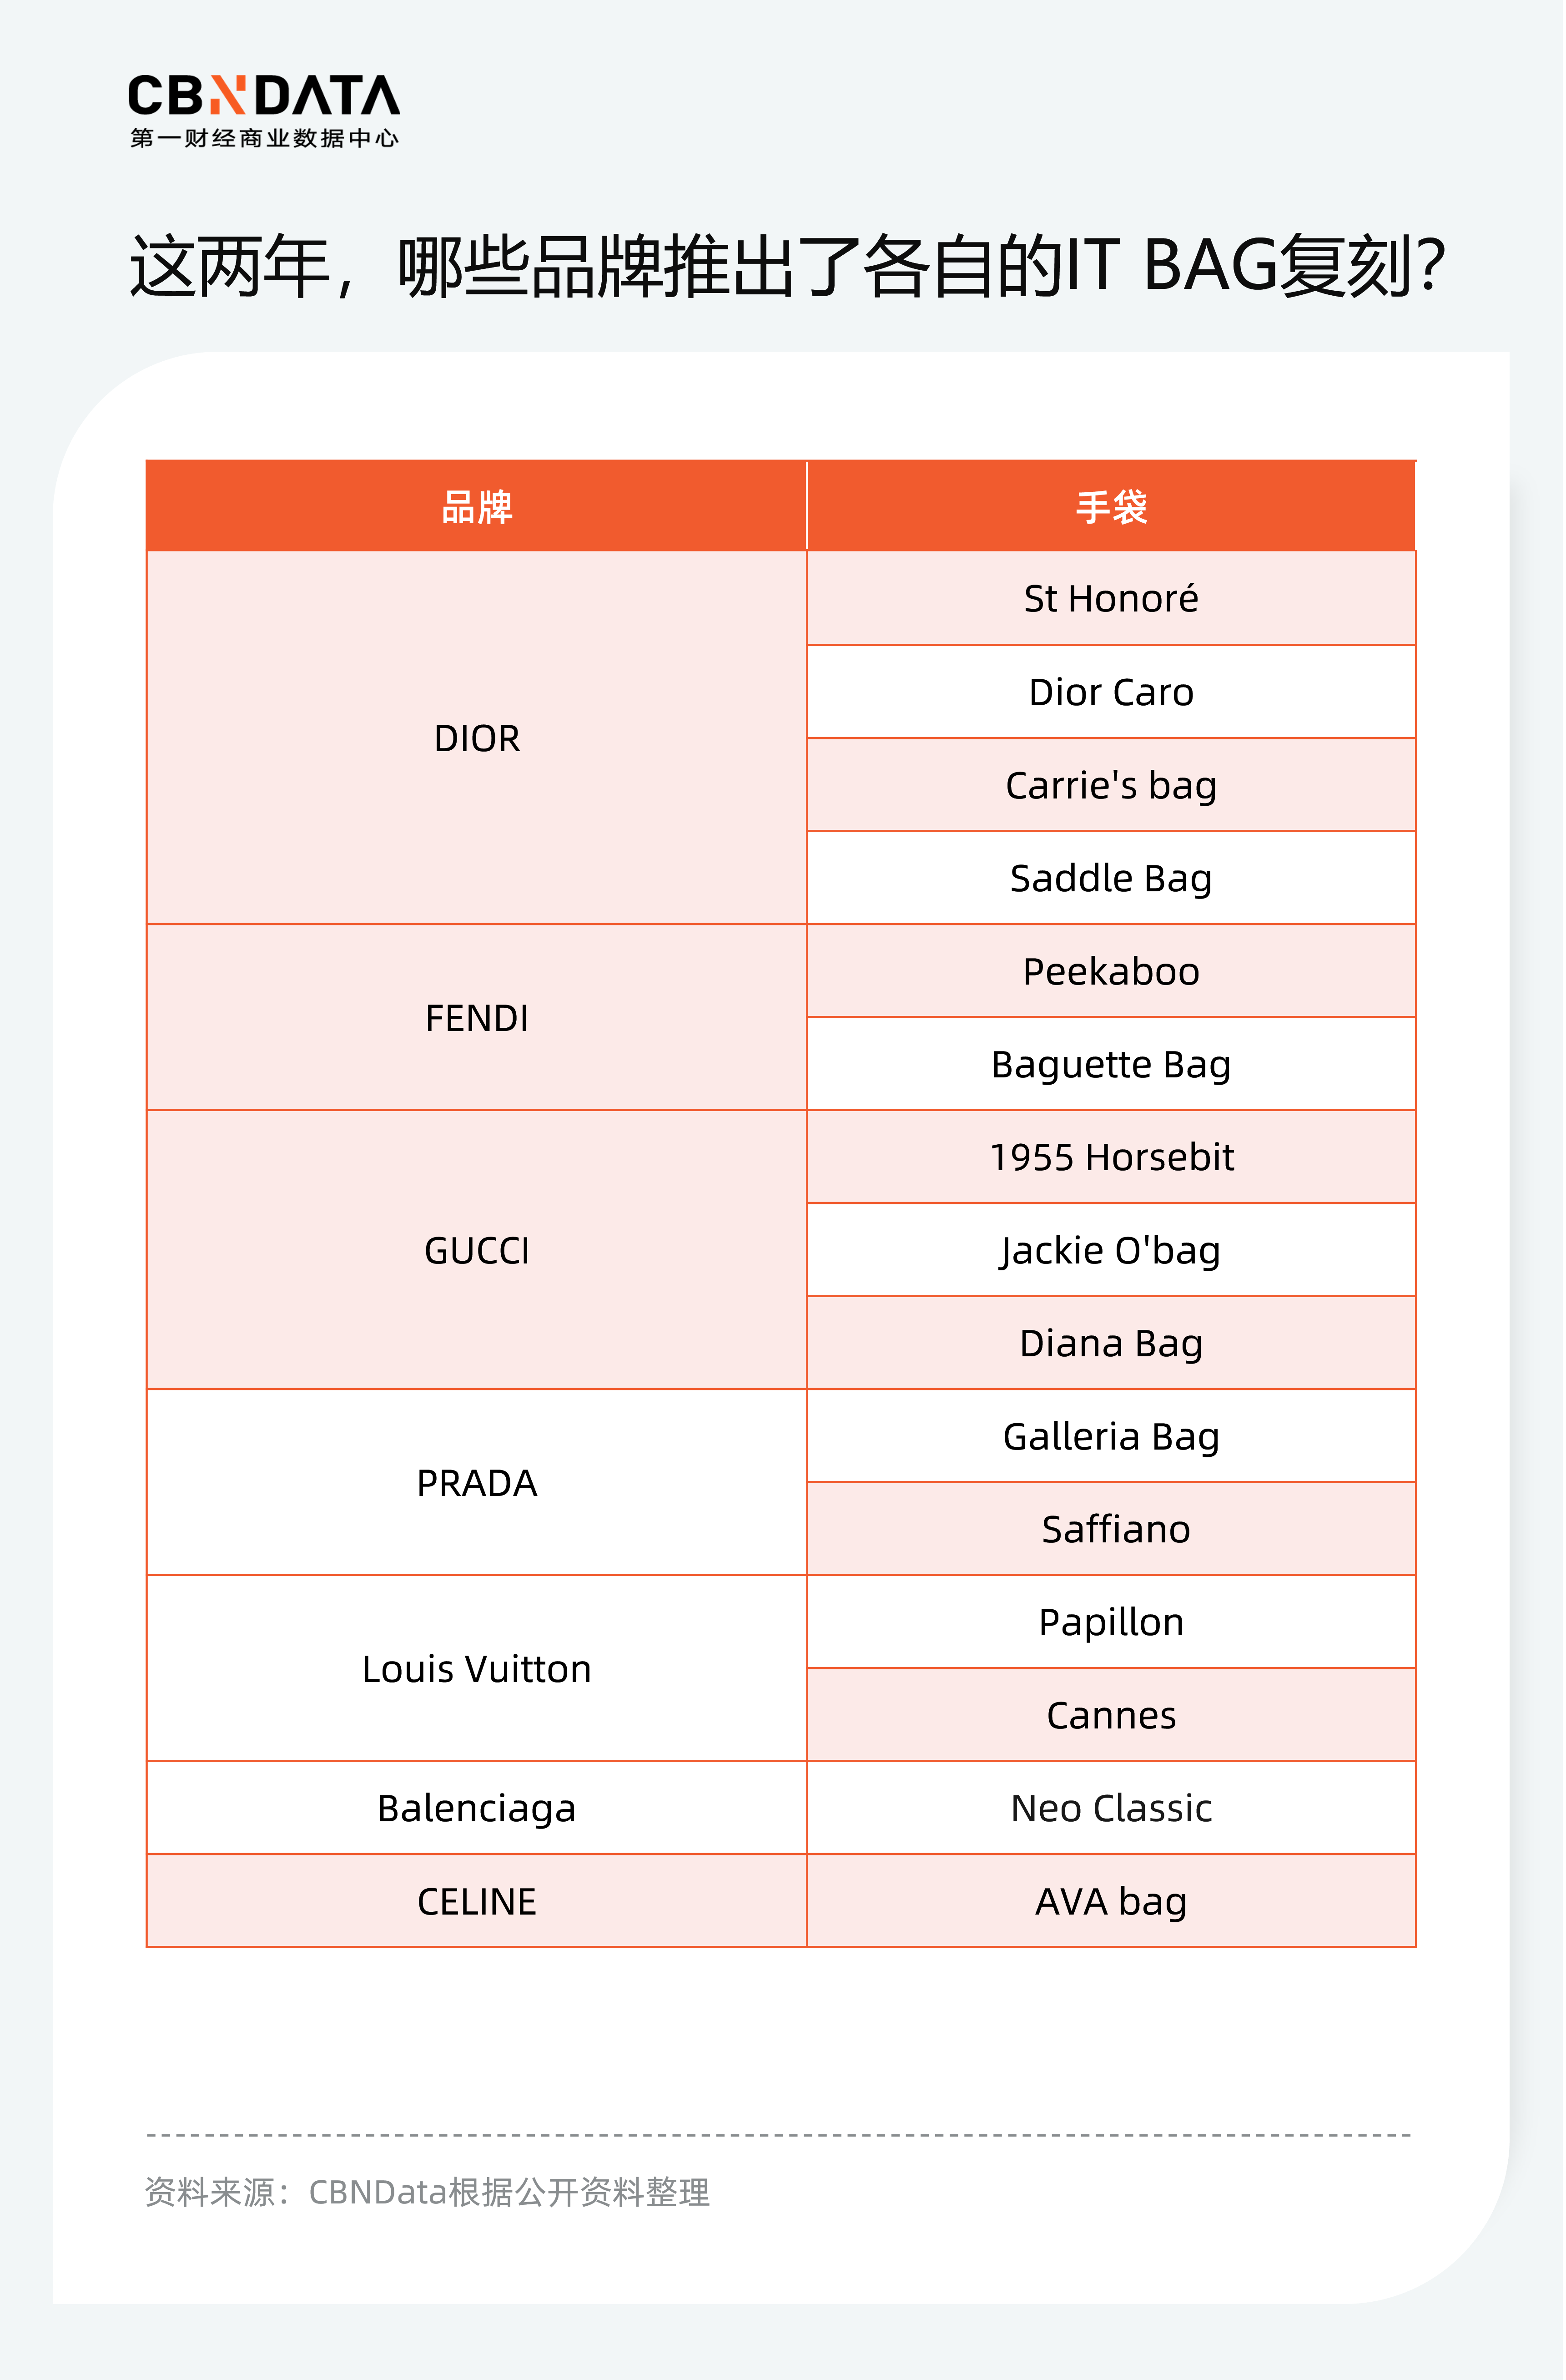
Task: Select the FENDI brand cell
Action: point(477,1018)
